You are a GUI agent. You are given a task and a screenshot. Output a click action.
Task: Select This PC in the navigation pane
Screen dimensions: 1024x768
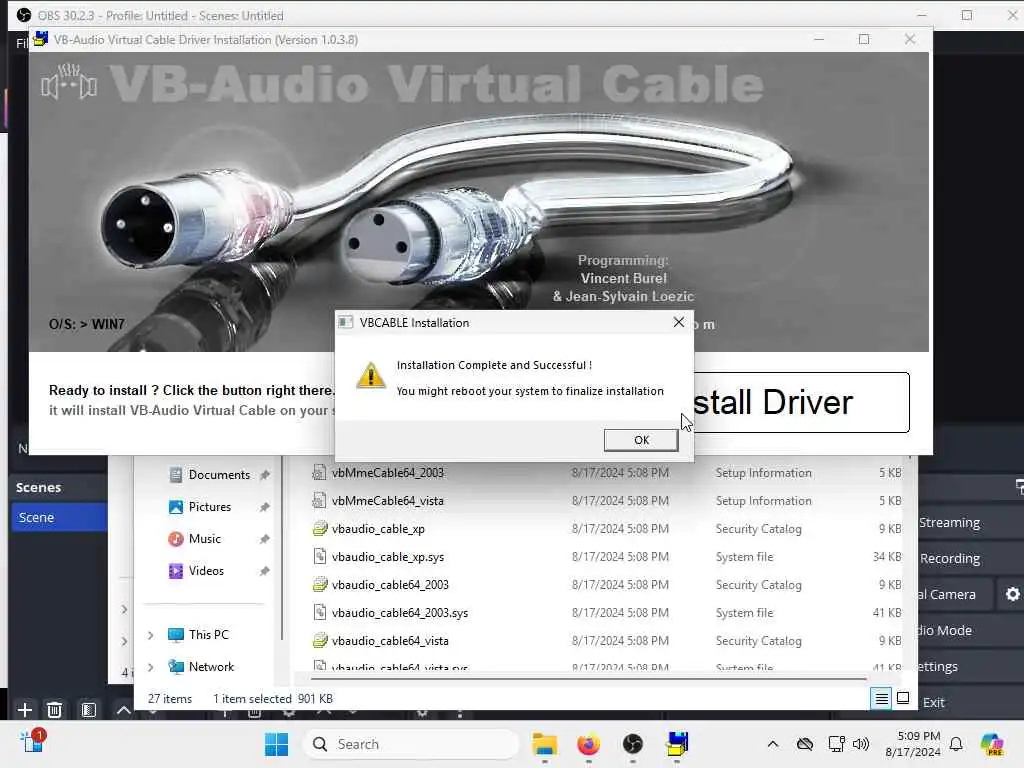pyautogui.click(x=208, y=635)
